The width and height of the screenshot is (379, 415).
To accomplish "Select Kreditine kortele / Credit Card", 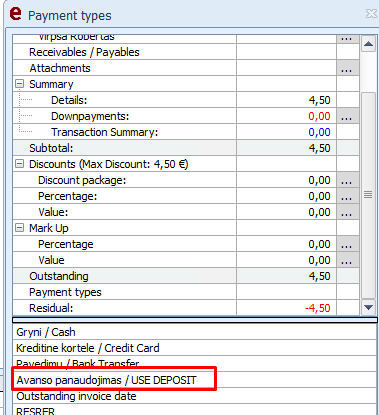I will tap(195, 348).
